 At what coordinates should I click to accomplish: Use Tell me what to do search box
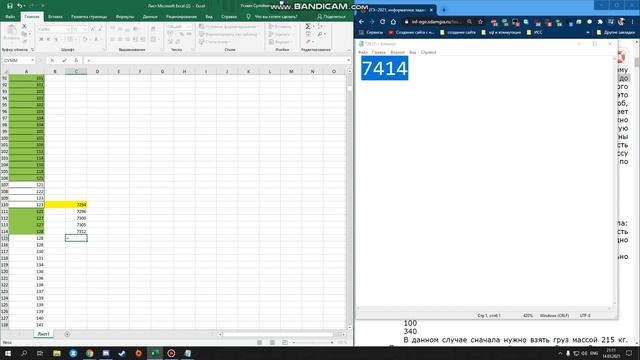coord(272,17)
